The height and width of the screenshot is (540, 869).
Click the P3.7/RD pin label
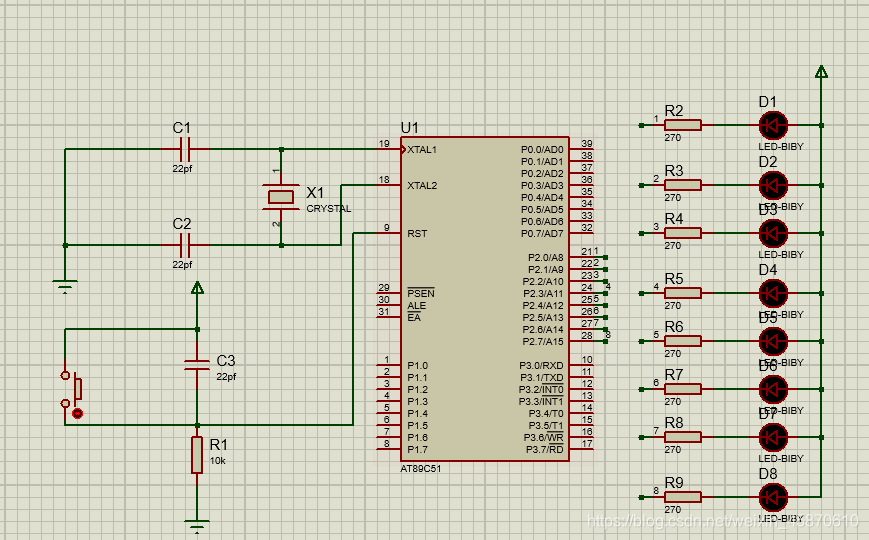pyautogui.click(x=544, y=450)
